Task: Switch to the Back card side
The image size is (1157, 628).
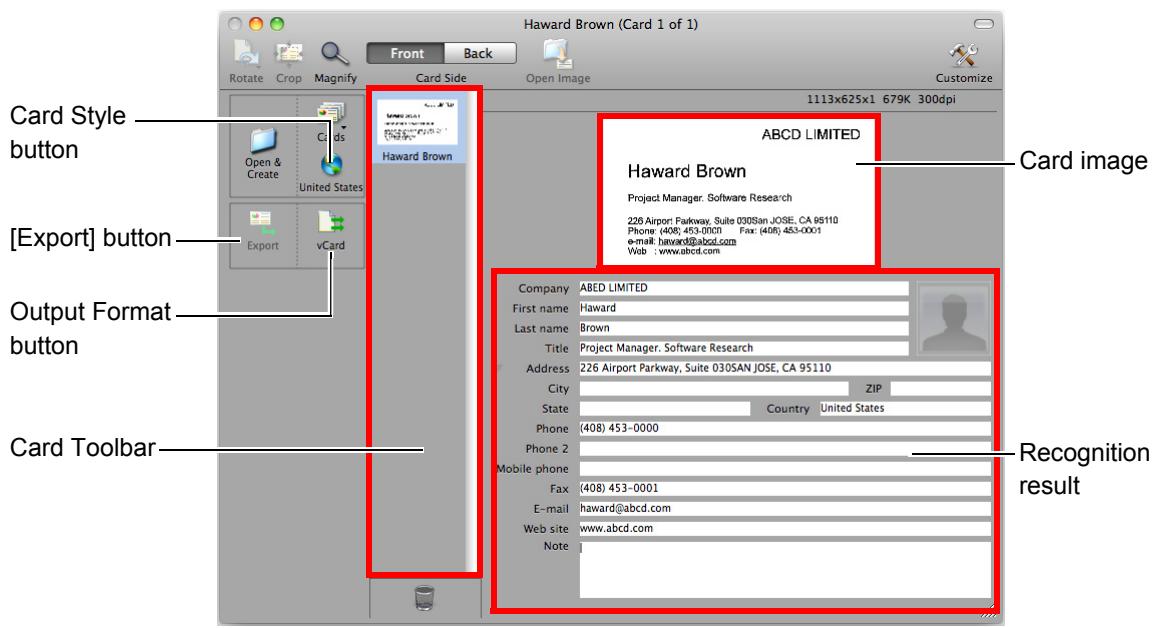Action: coord(480,53)
